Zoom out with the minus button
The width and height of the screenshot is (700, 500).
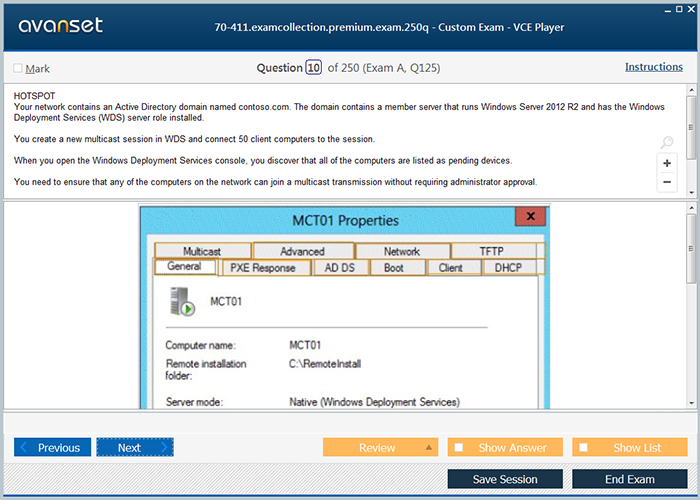pos(667,182)
